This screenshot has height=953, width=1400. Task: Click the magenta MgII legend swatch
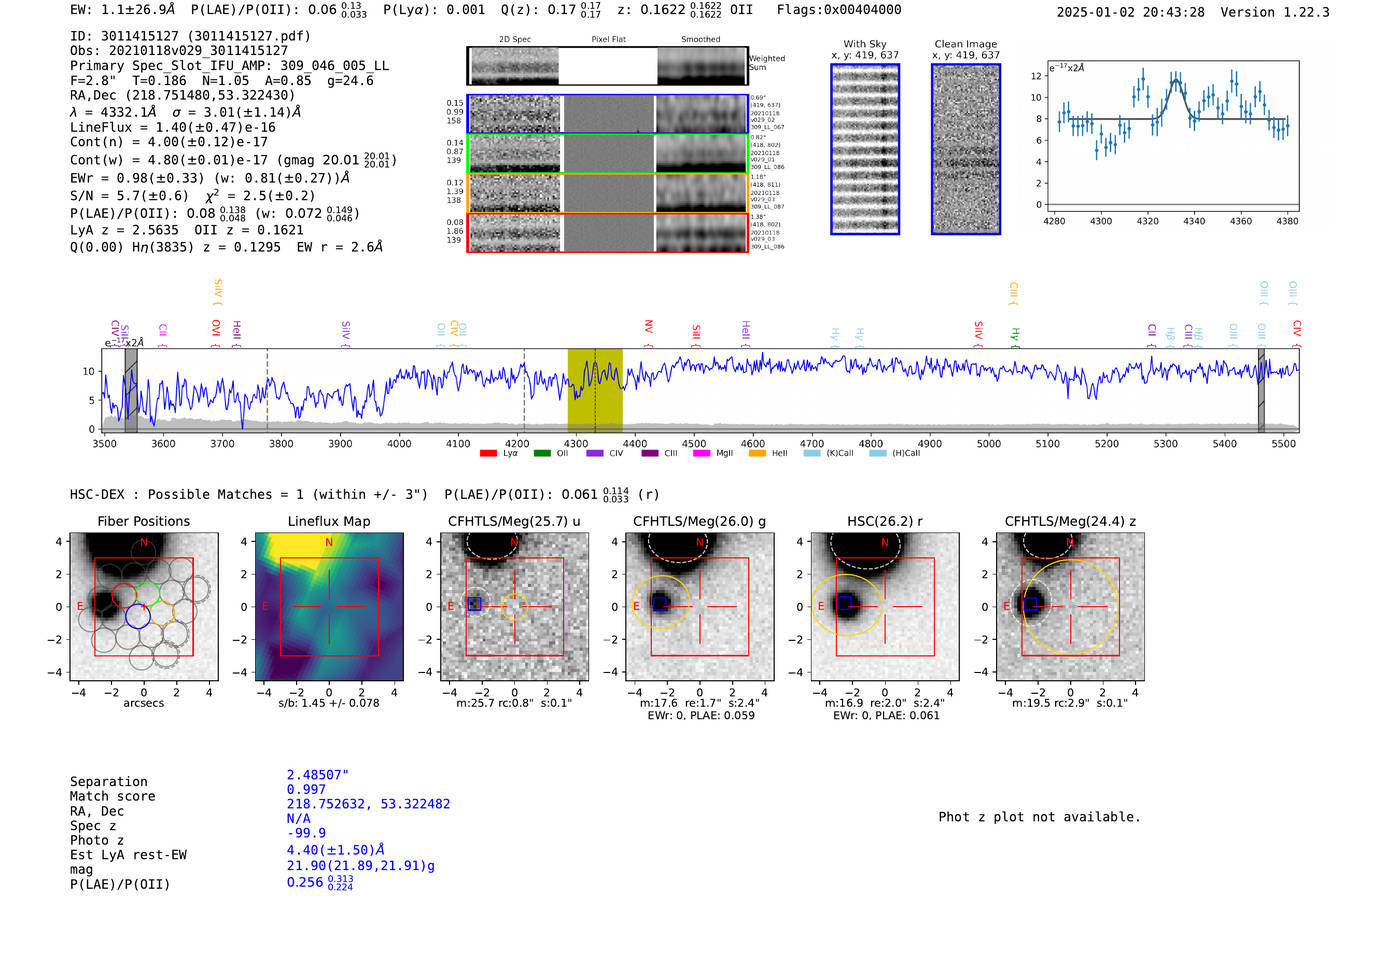tap(701, 453)
